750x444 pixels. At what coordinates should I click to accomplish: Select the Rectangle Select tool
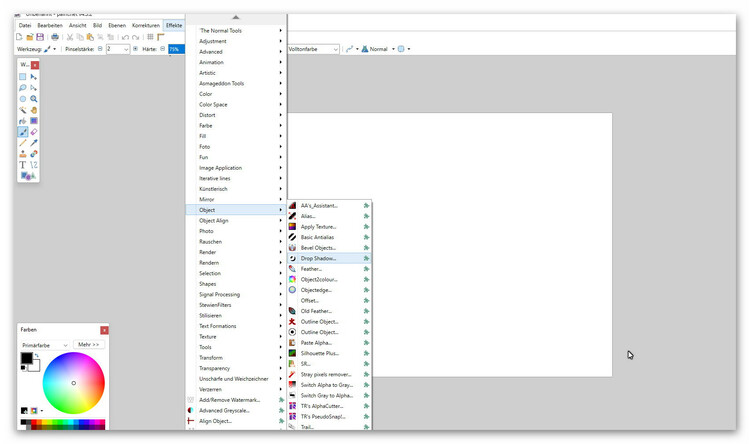(22, 77)
